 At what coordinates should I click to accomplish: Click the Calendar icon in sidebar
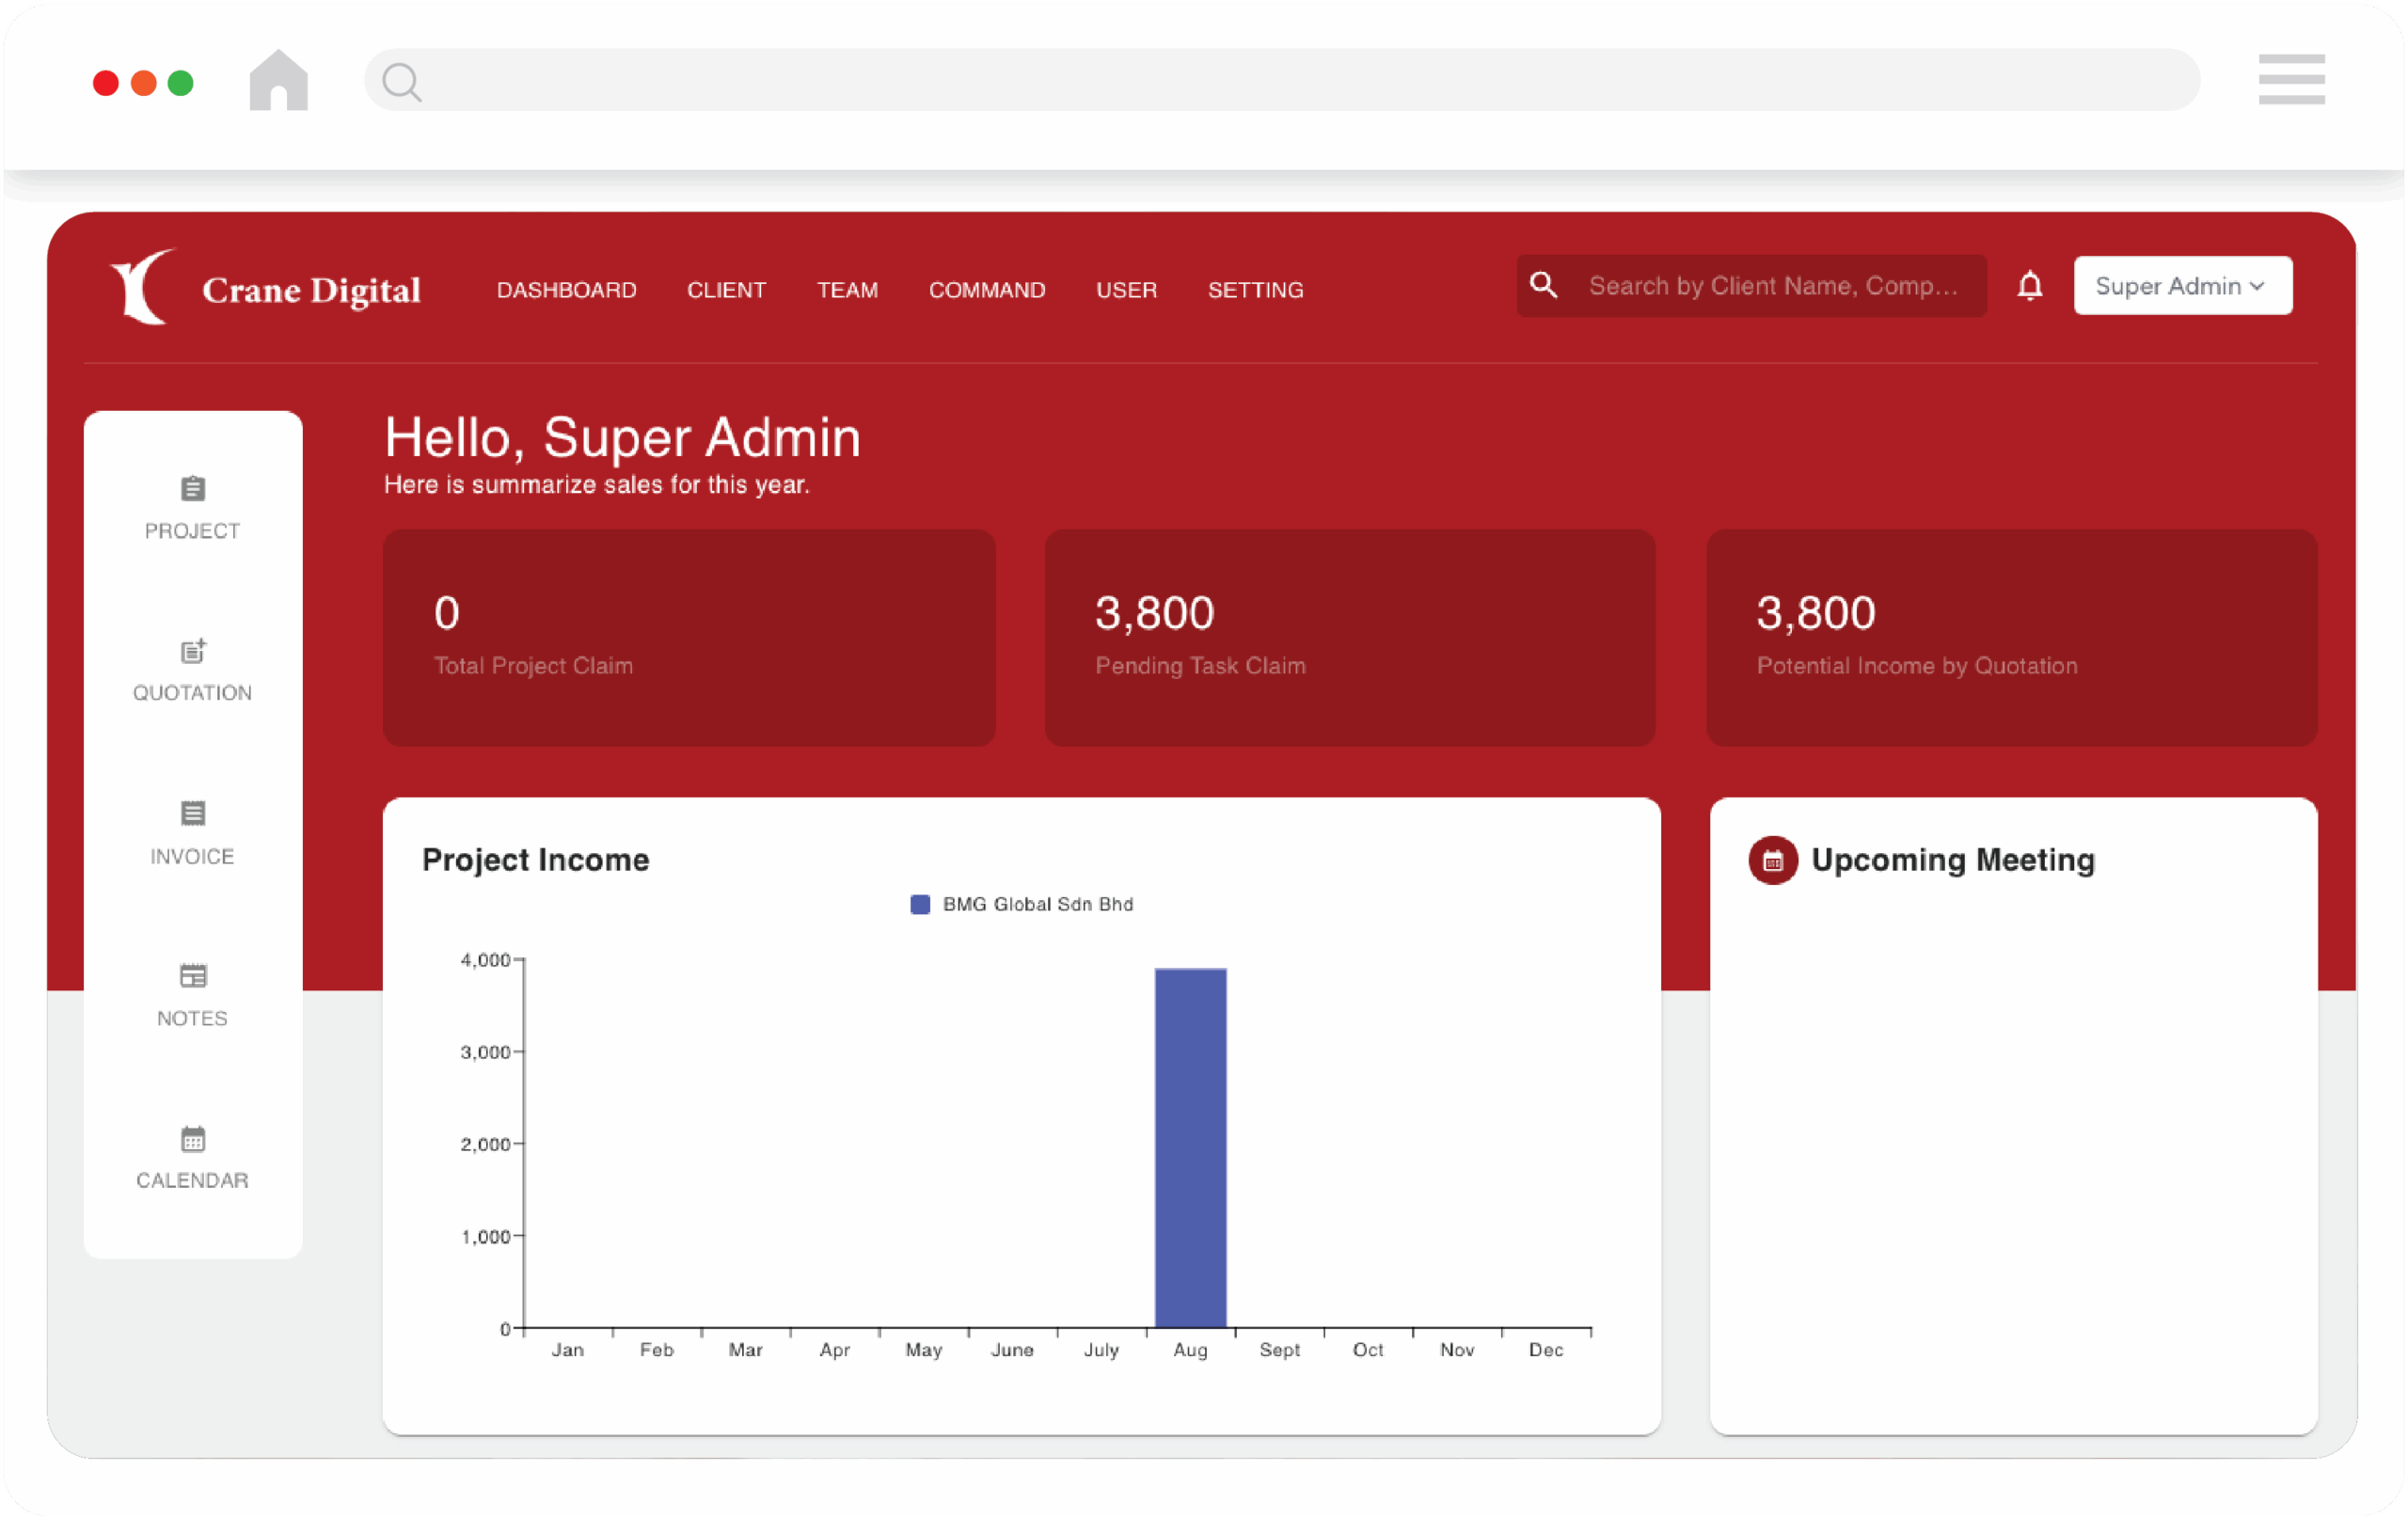(193, 1138)
